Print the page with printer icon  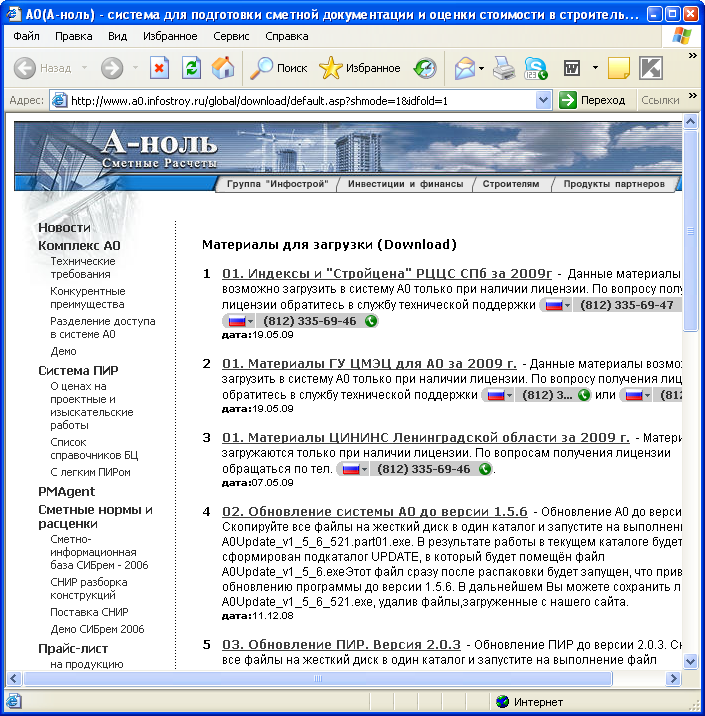[x=504, y=68]
